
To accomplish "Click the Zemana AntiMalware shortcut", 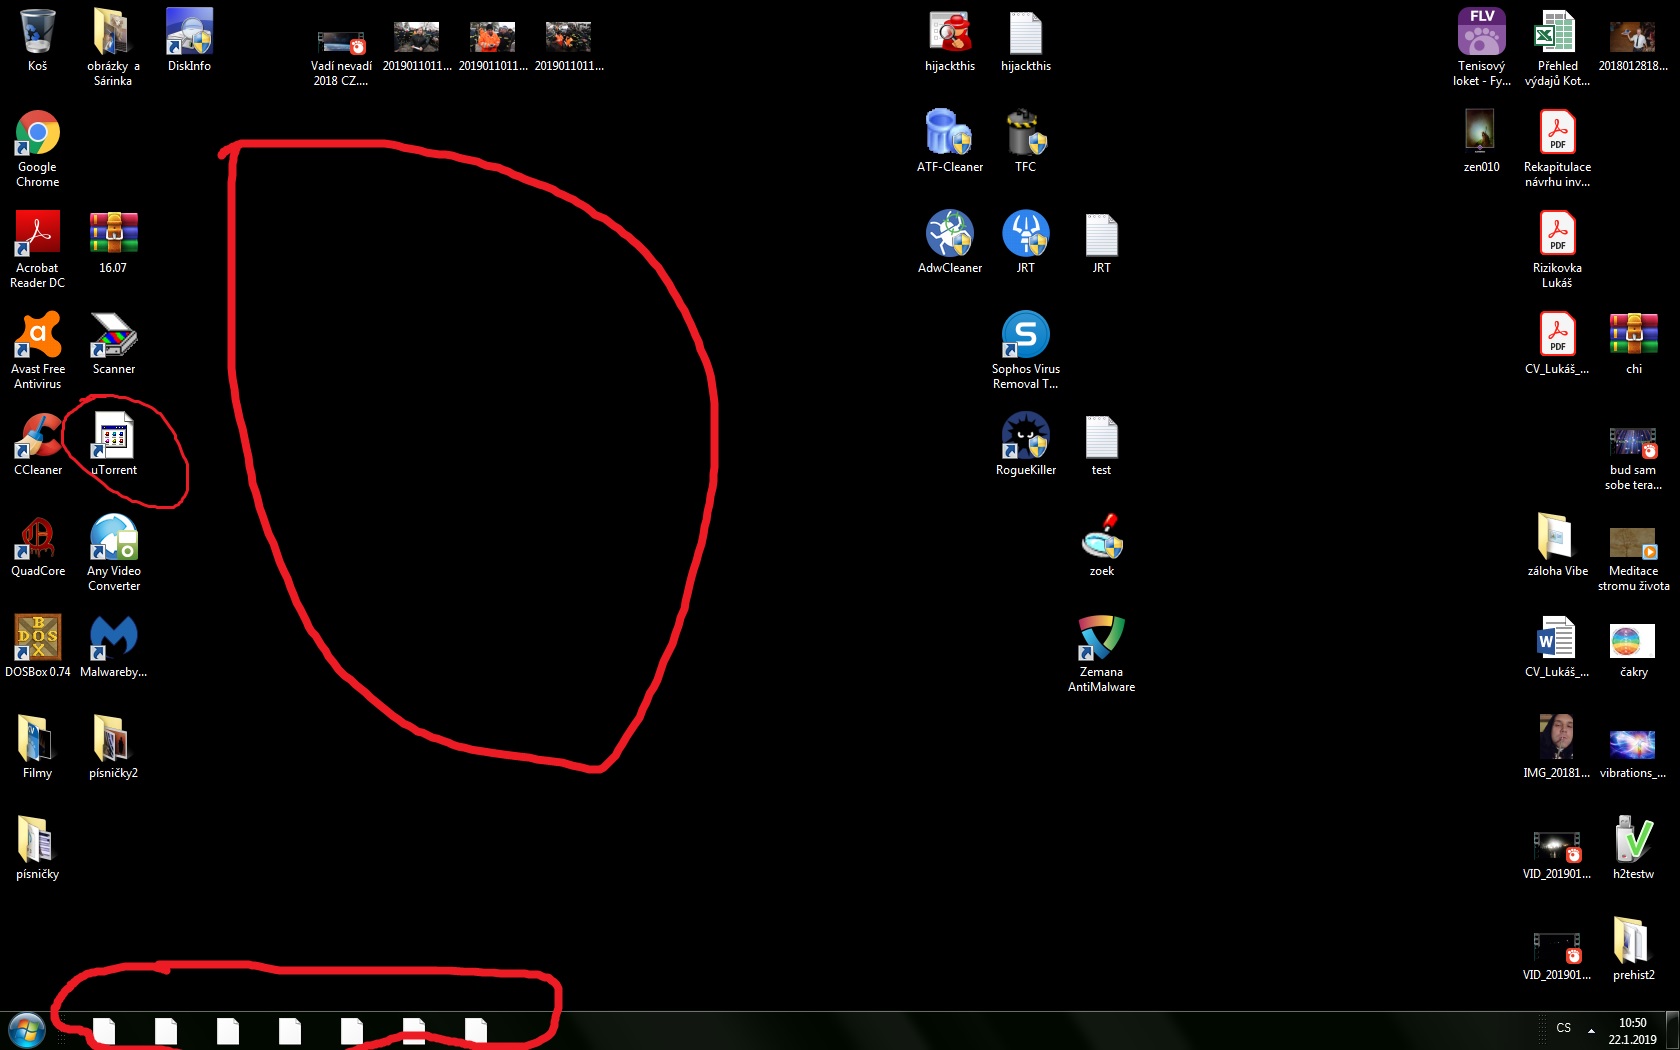I will pyautogui.click(x=1101, y=640).
